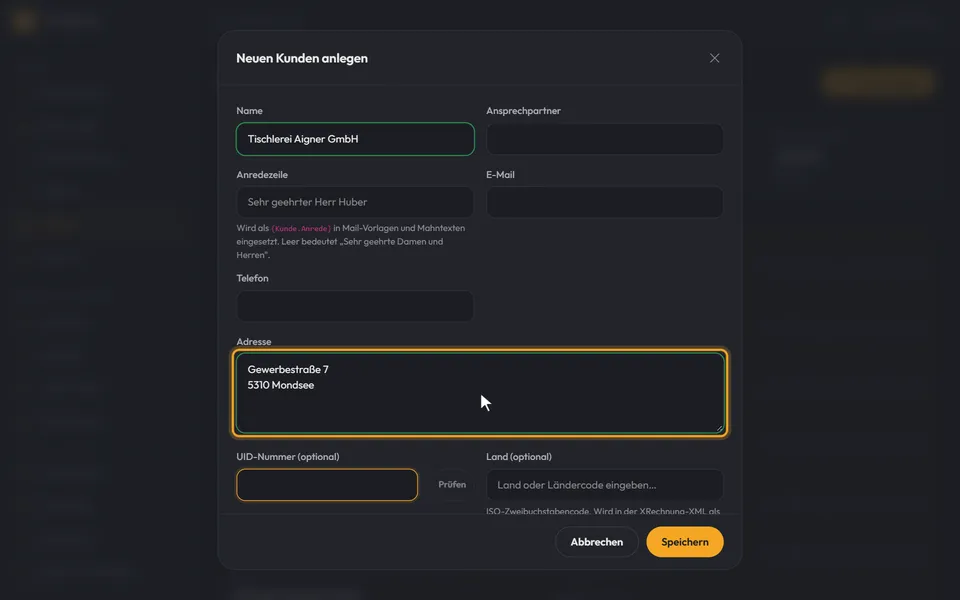Select the E-Mail input field
Image resolution: width=960 pixels, height=600 pixels.
click(x=605, y=202)
